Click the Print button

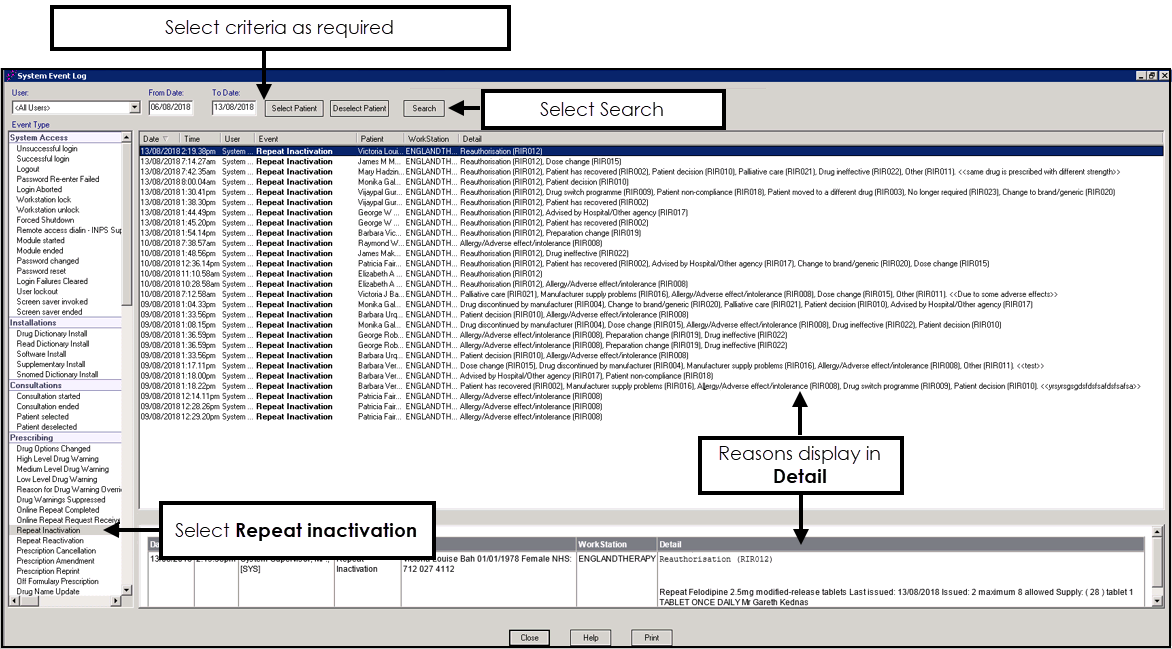coord(651,638)
